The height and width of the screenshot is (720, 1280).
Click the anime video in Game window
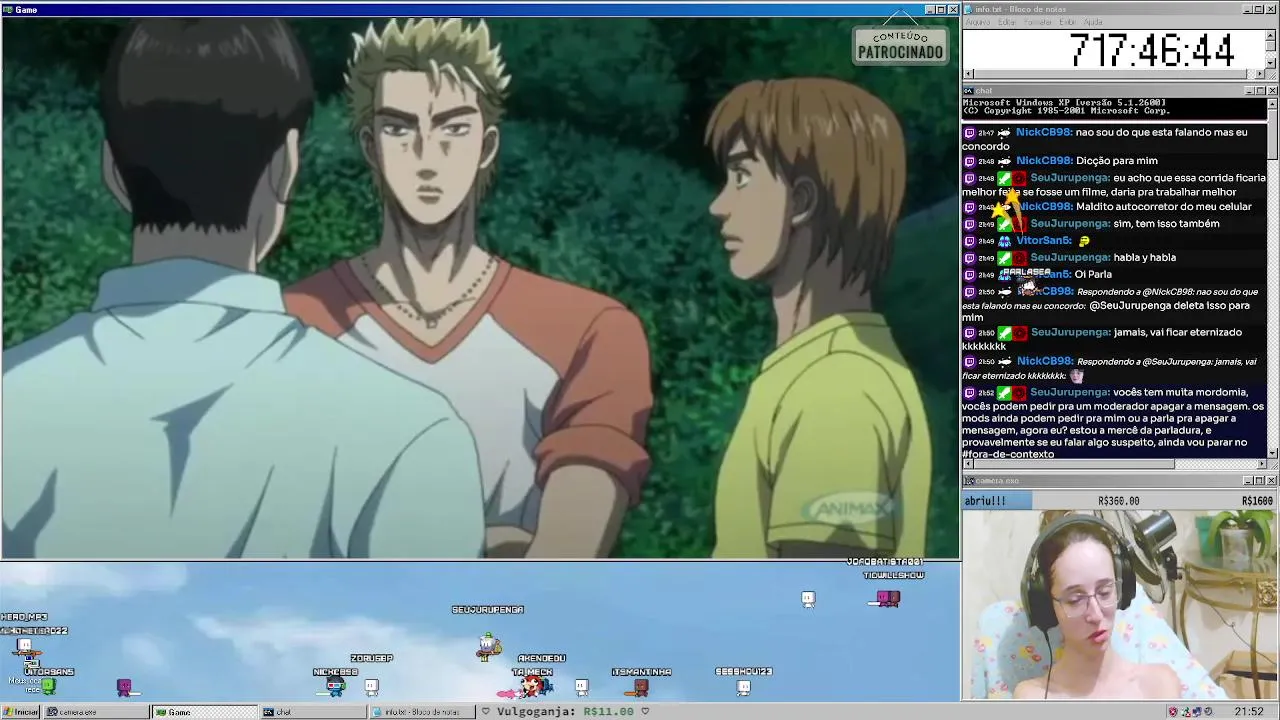click(480, 288)
